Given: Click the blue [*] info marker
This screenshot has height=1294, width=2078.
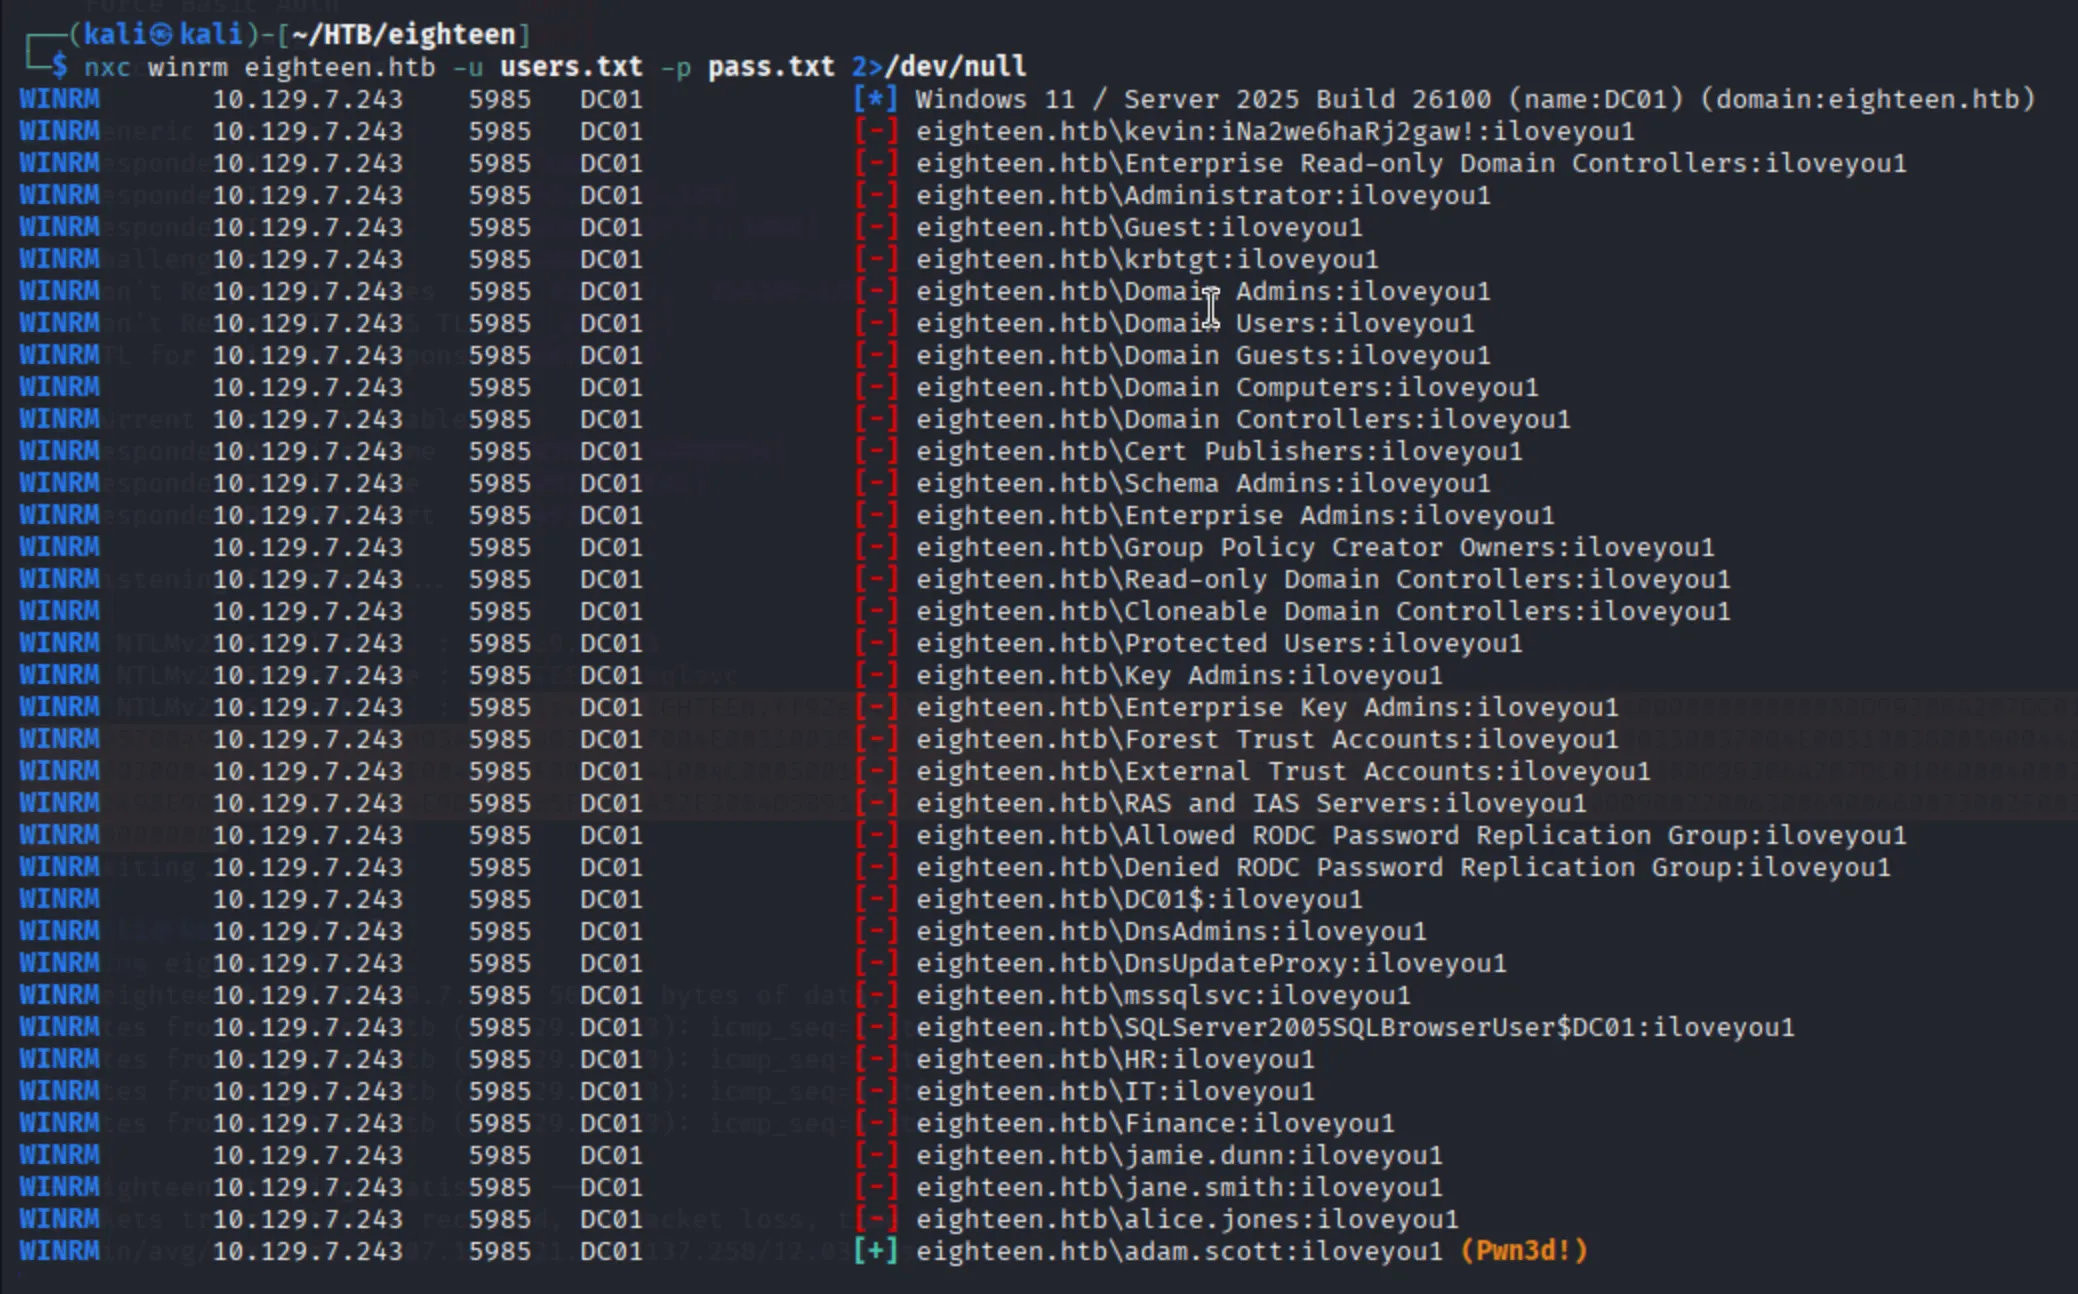Looking at the screenshot, I should (876, 100).
